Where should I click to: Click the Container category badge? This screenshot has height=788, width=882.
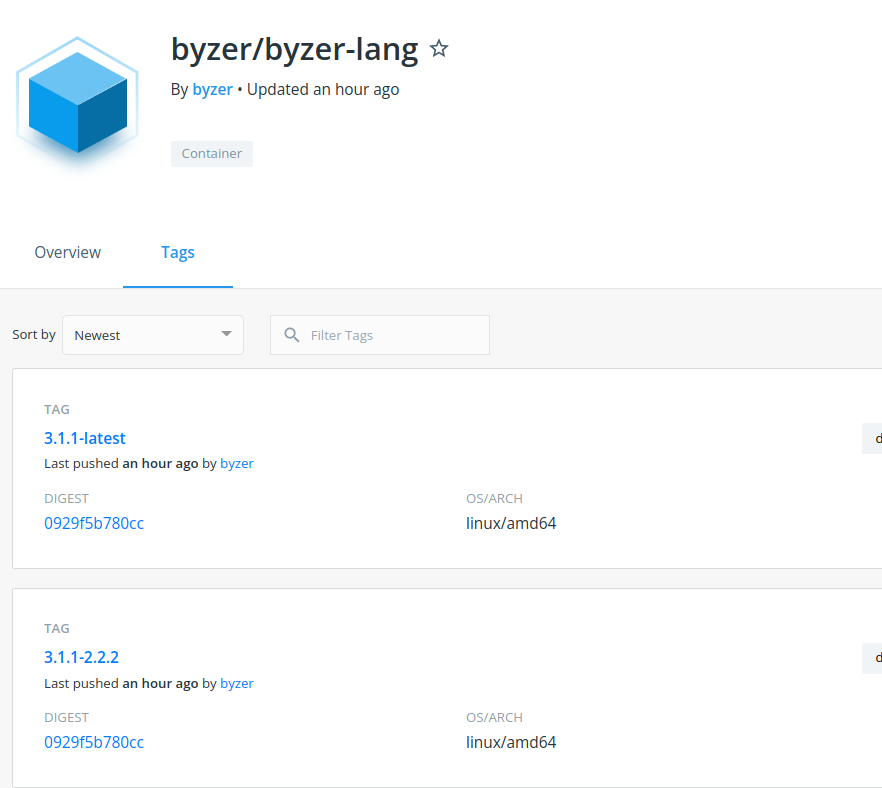(x=212, y=154)
